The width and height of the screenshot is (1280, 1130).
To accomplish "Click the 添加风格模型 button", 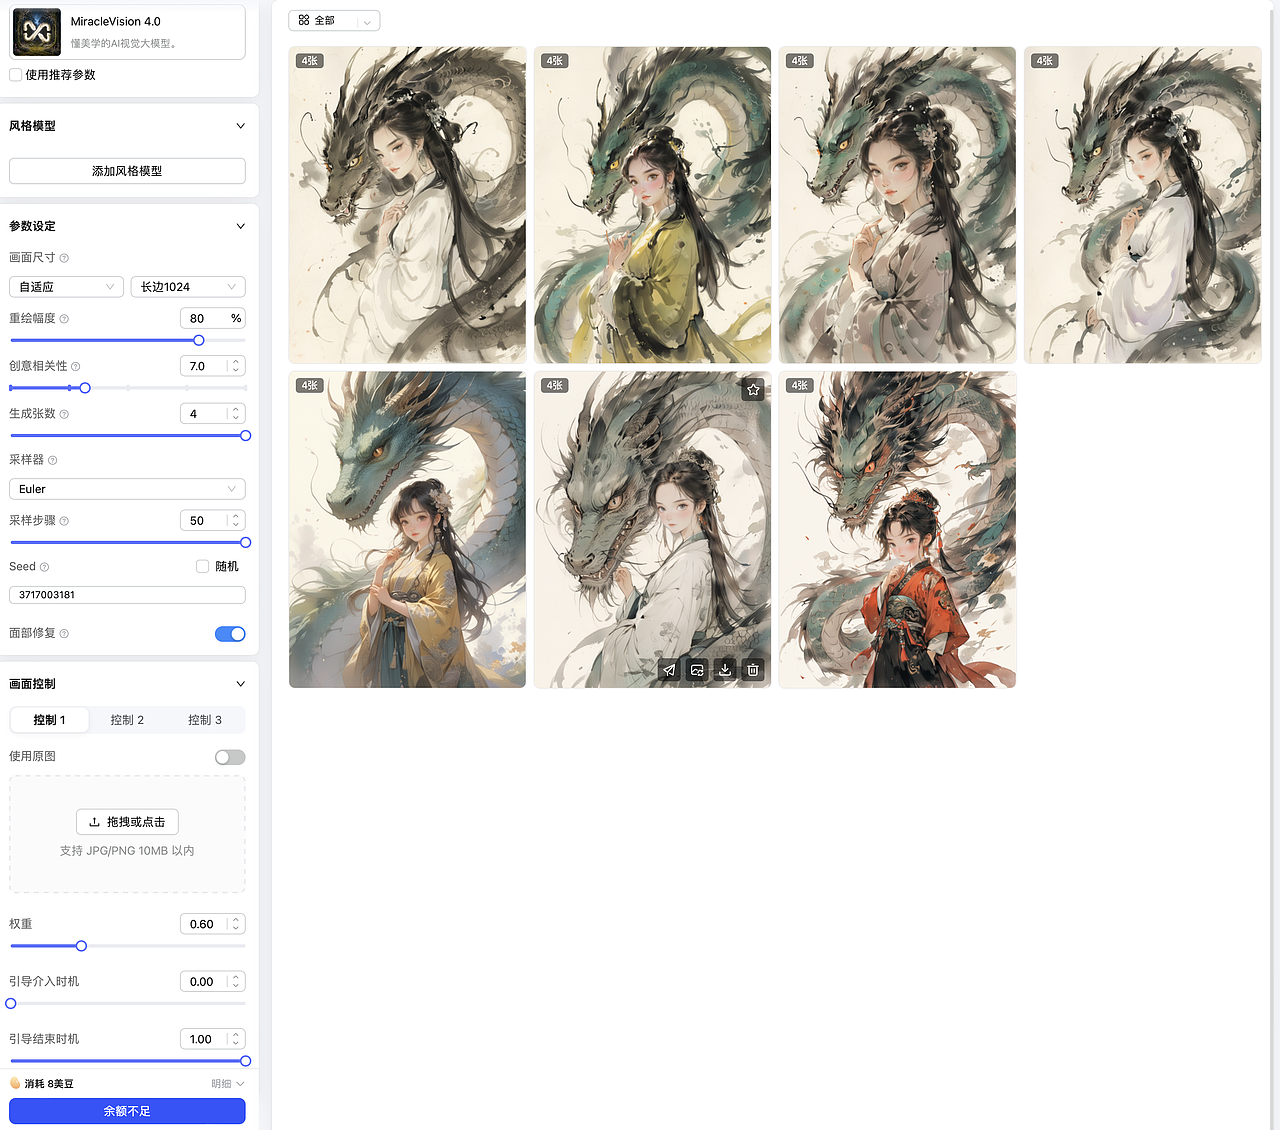I will click(127, 171).
